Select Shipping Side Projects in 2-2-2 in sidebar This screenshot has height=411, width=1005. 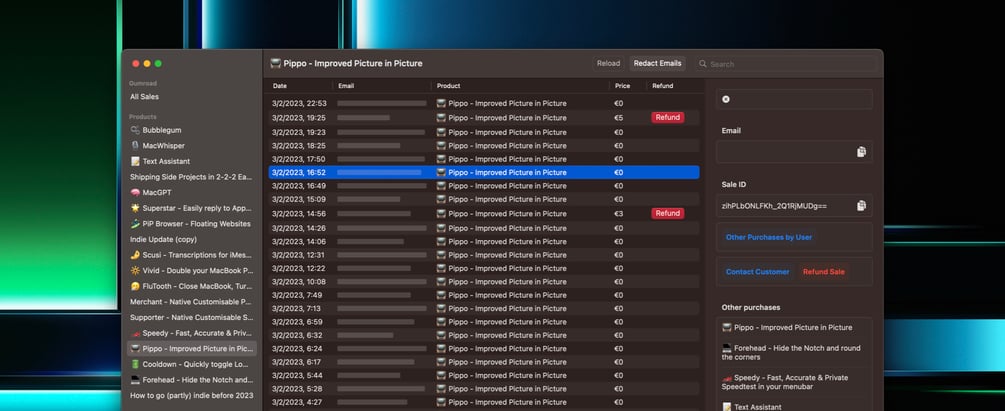tap(191, 177)
